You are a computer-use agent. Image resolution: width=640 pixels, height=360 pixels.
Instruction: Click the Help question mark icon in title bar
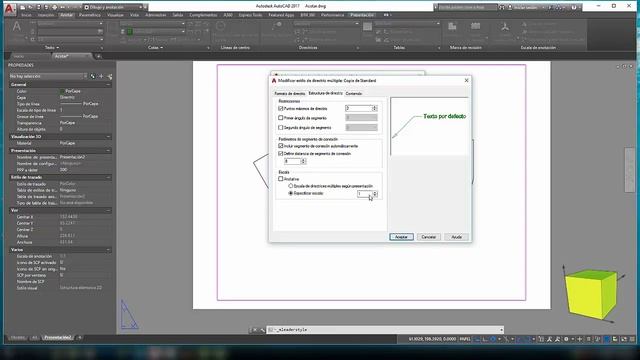(574, 7)
